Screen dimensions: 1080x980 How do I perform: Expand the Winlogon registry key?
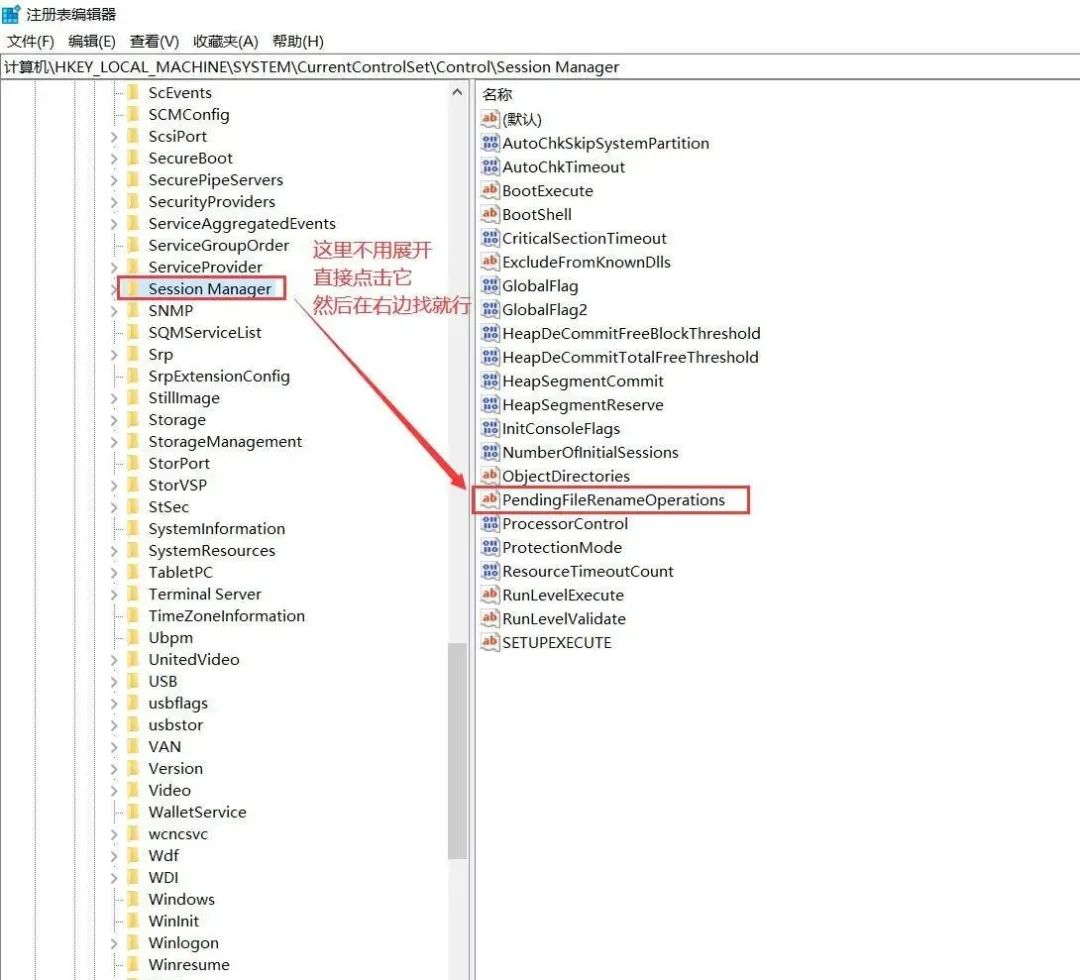(113, 943)
